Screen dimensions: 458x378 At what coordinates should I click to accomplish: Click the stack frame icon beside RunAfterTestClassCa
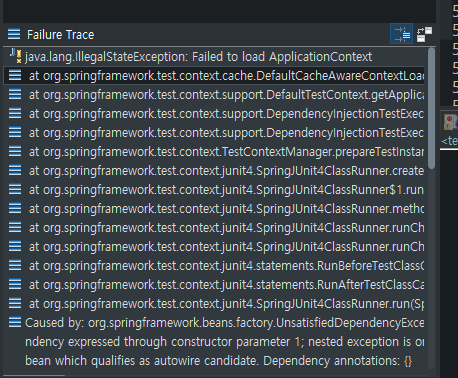(15, 284)
